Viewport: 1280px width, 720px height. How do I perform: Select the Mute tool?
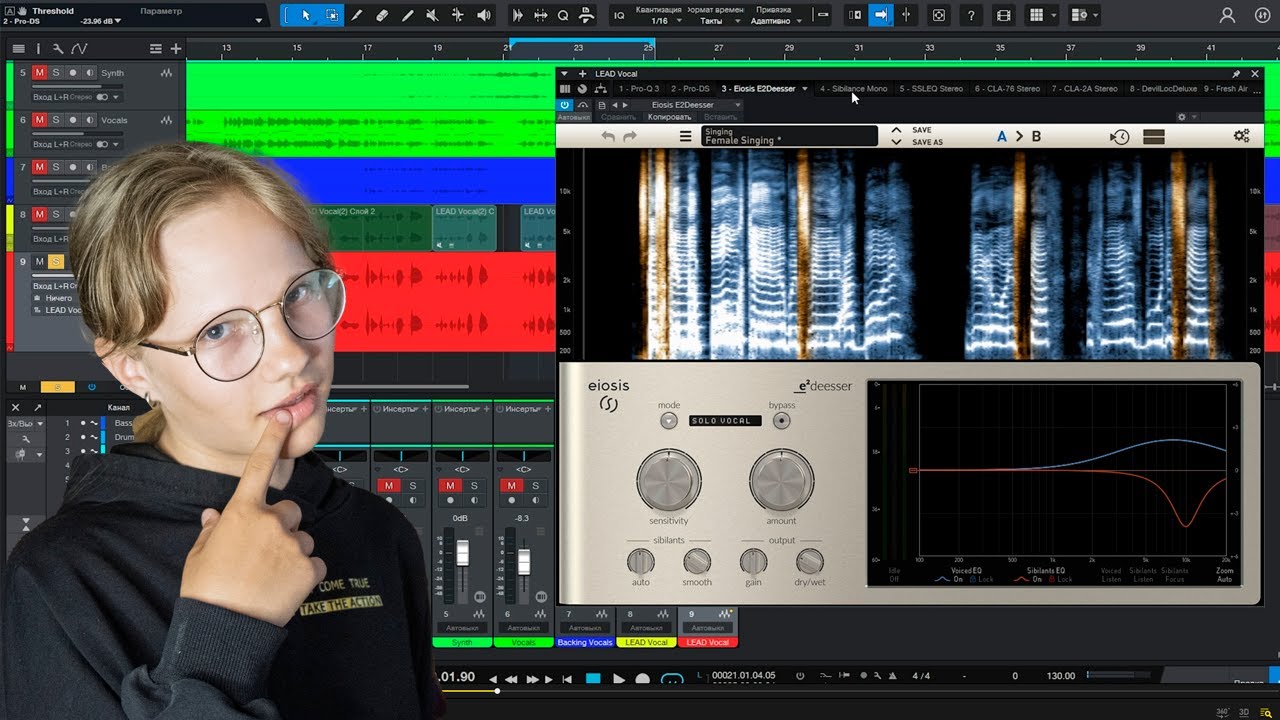(x=433, y=15)
